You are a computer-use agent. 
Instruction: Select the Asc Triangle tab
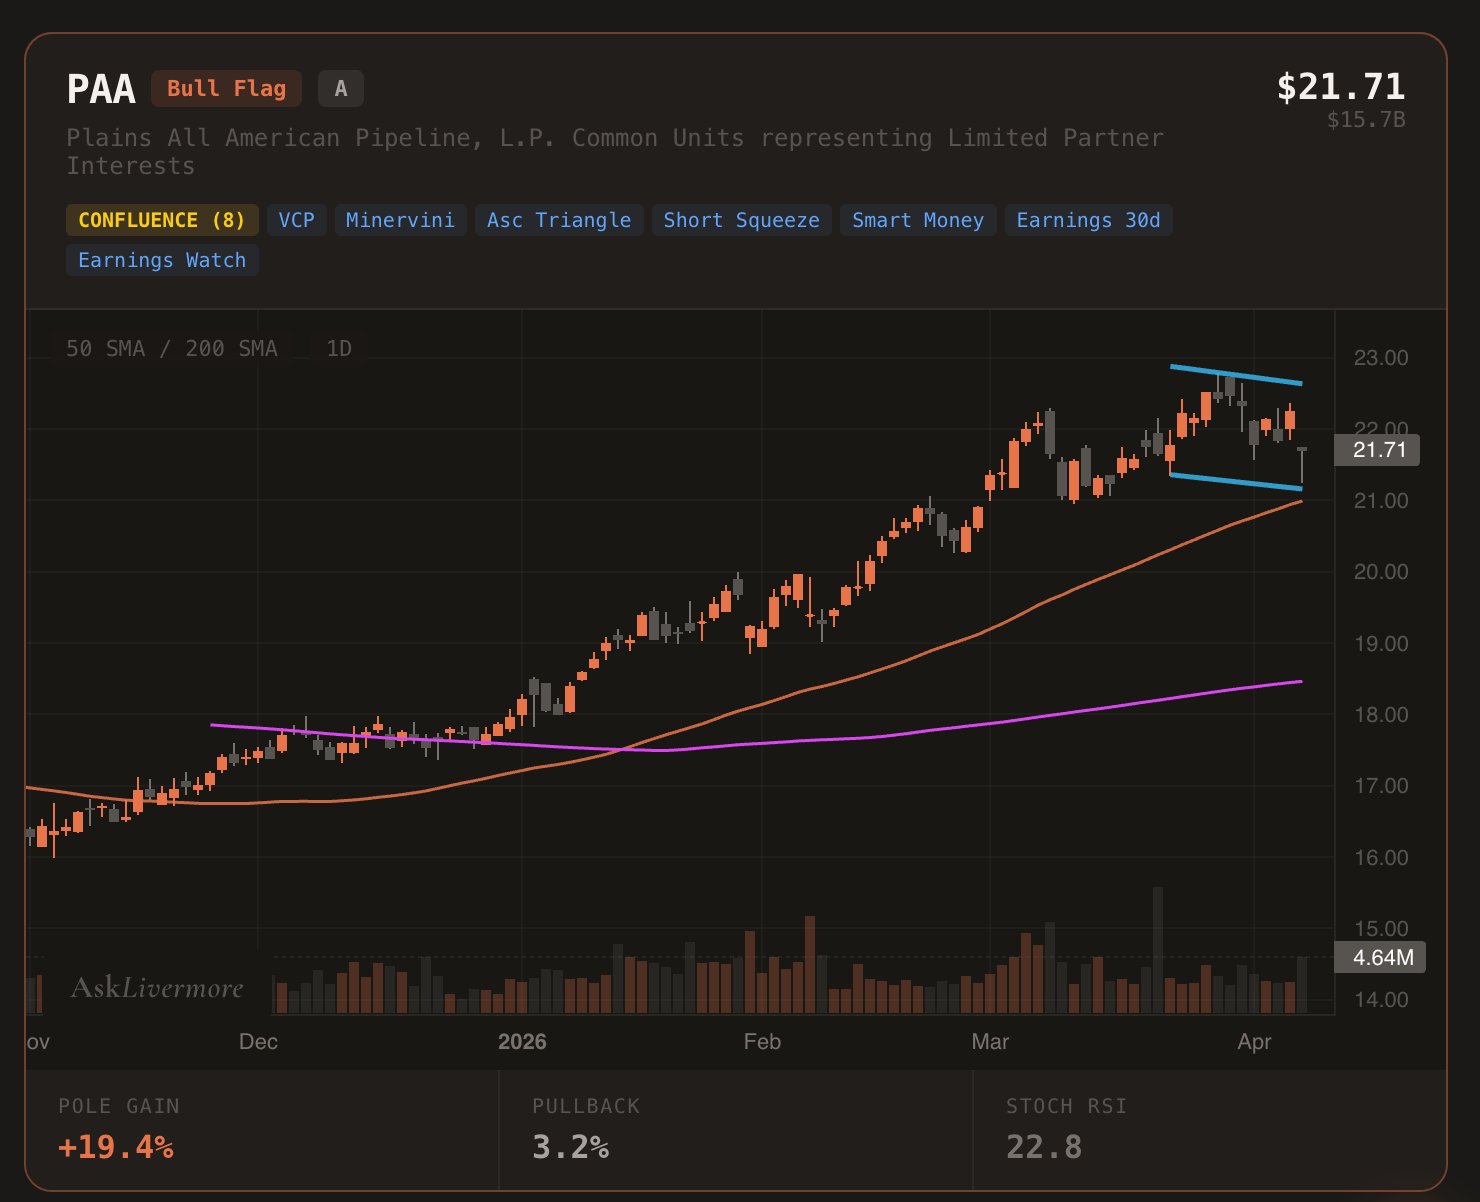tap(559, 220)
